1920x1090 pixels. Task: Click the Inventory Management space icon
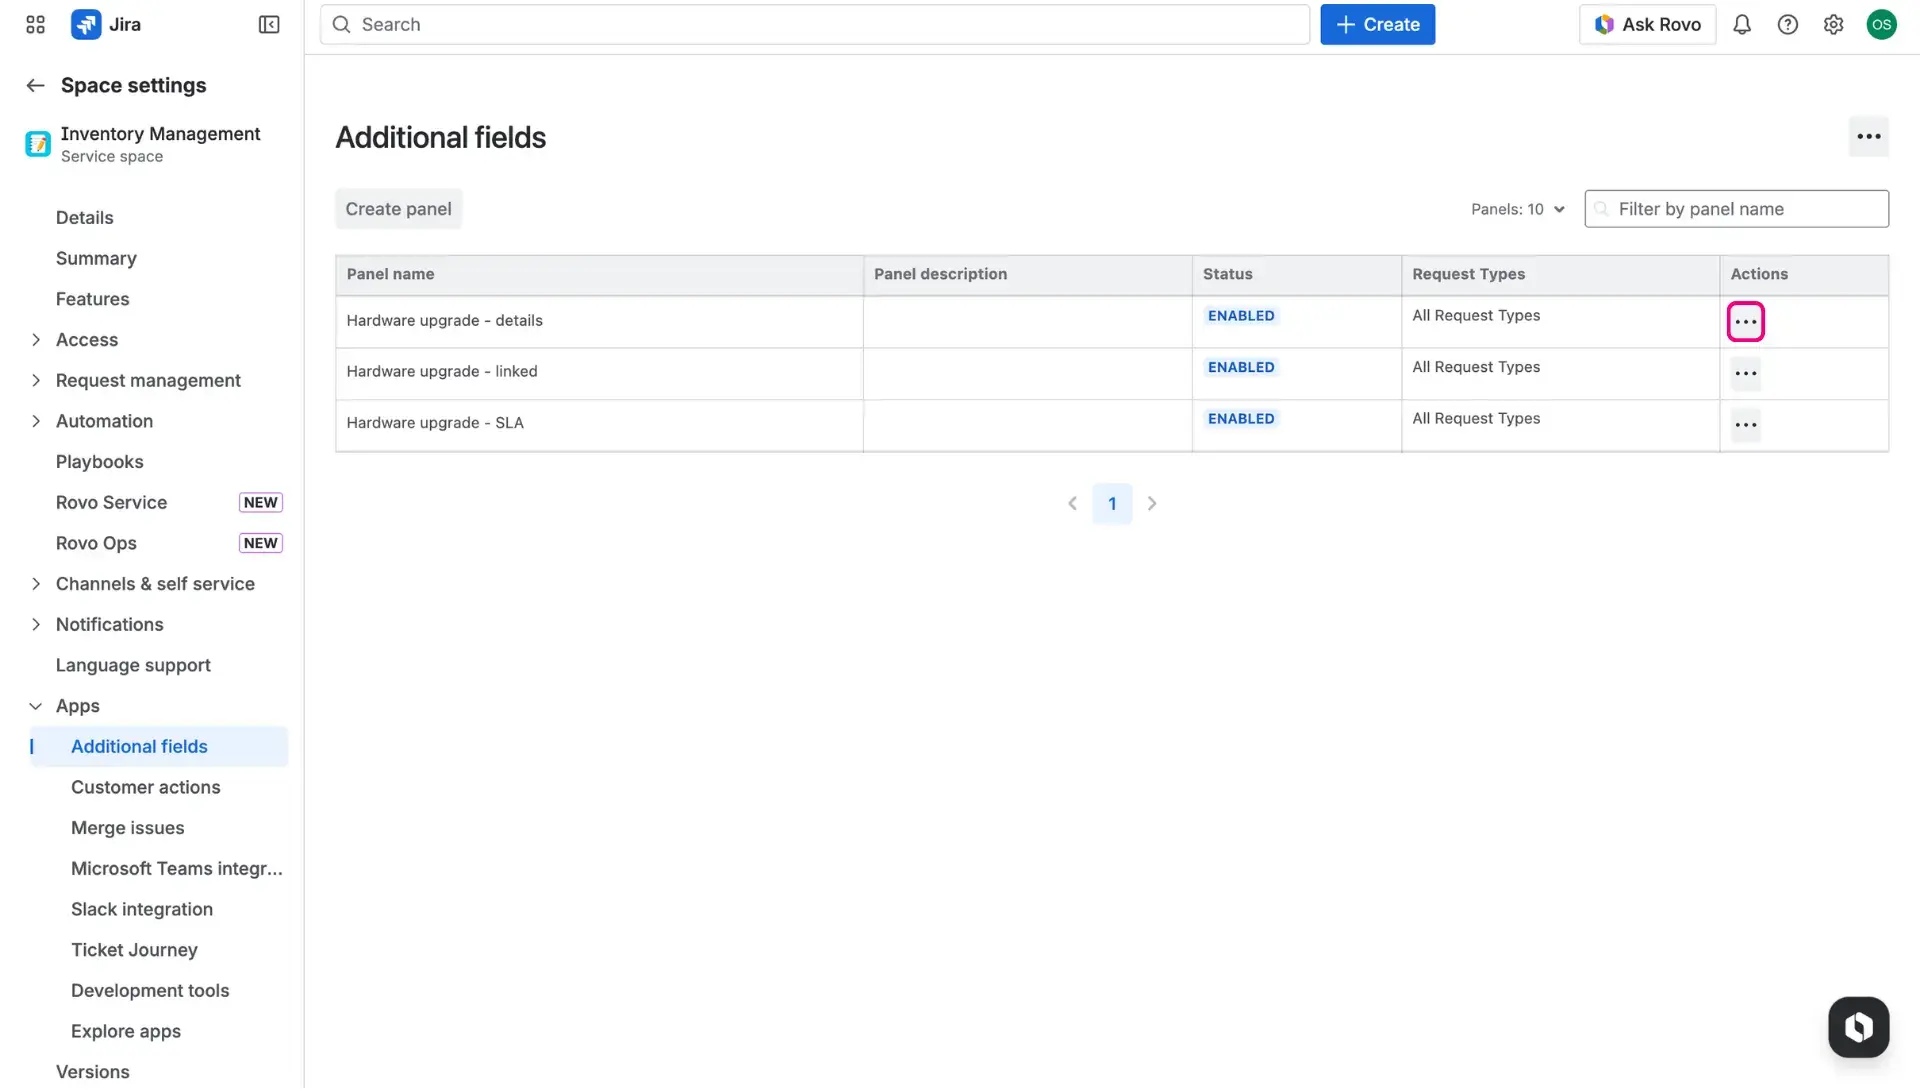tap(36, 143)
